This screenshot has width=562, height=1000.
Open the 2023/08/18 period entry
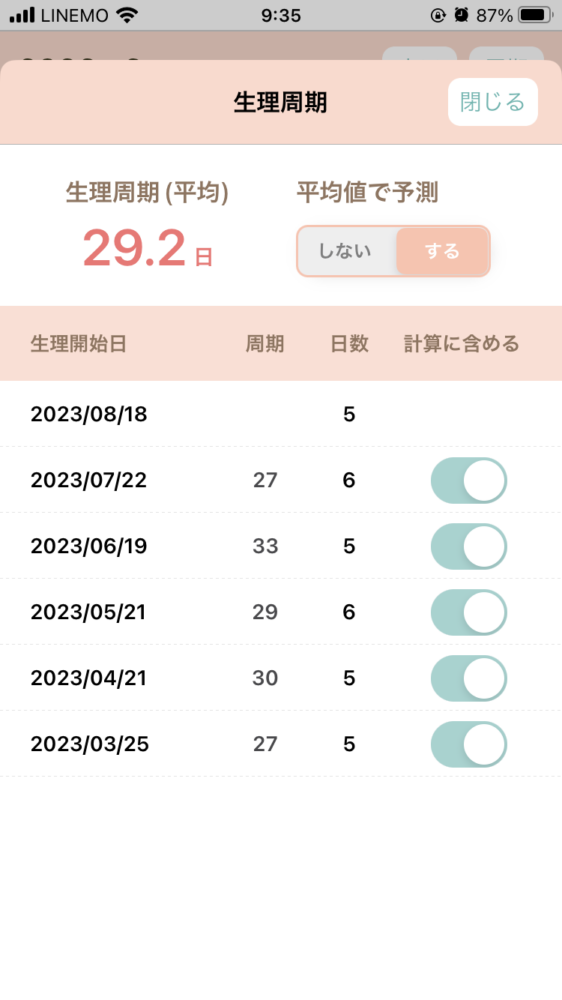click(x=281, y=415)
